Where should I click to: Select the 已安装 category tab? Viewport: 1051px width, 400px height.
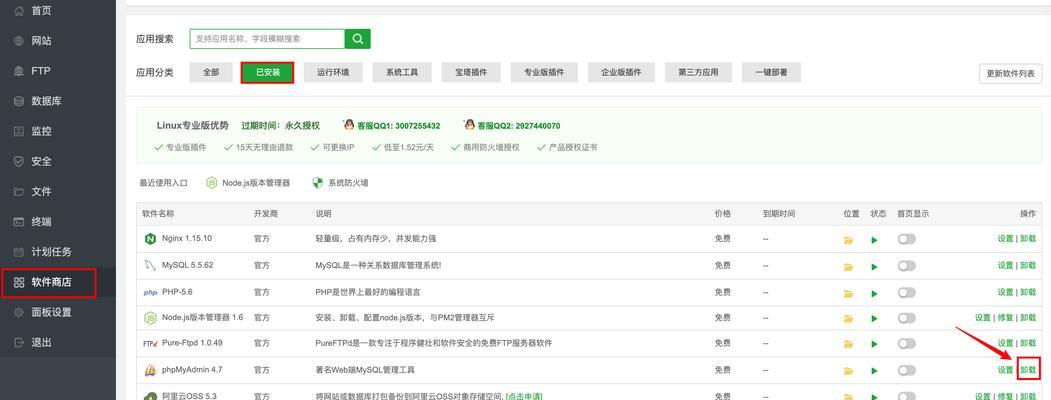coord(267,72)
